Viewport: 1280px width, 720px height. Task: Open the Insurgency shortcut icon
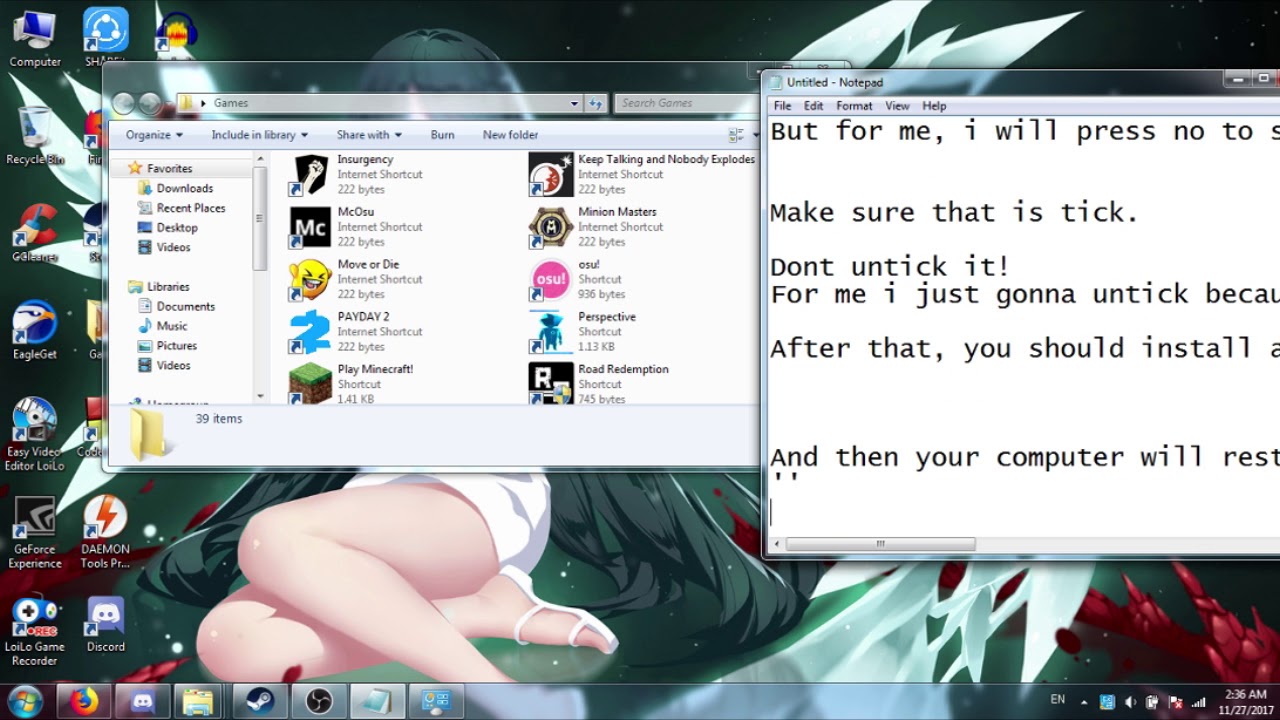click(x=310, y=175)
